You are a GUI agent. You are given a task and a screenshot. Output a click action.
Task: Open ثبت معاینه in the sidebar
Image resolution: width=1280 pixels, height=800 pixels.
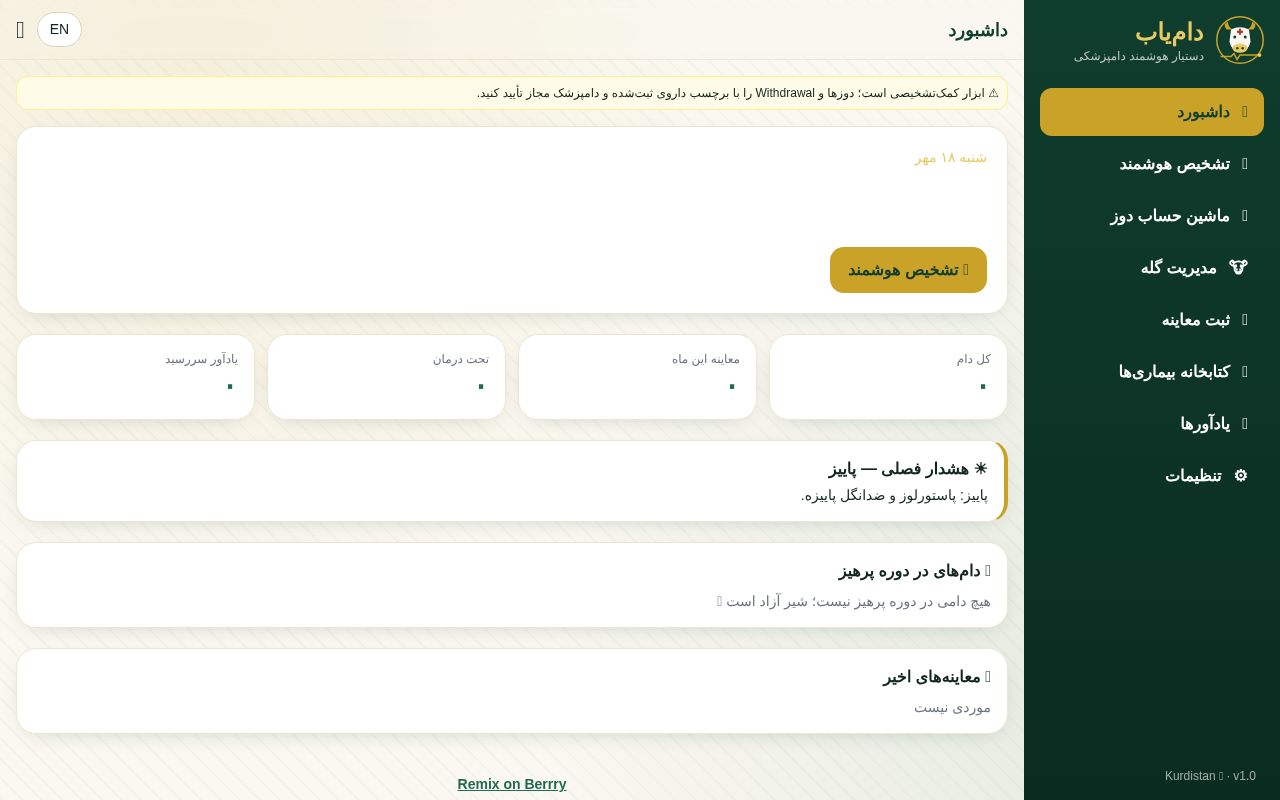click(1152, 320)
